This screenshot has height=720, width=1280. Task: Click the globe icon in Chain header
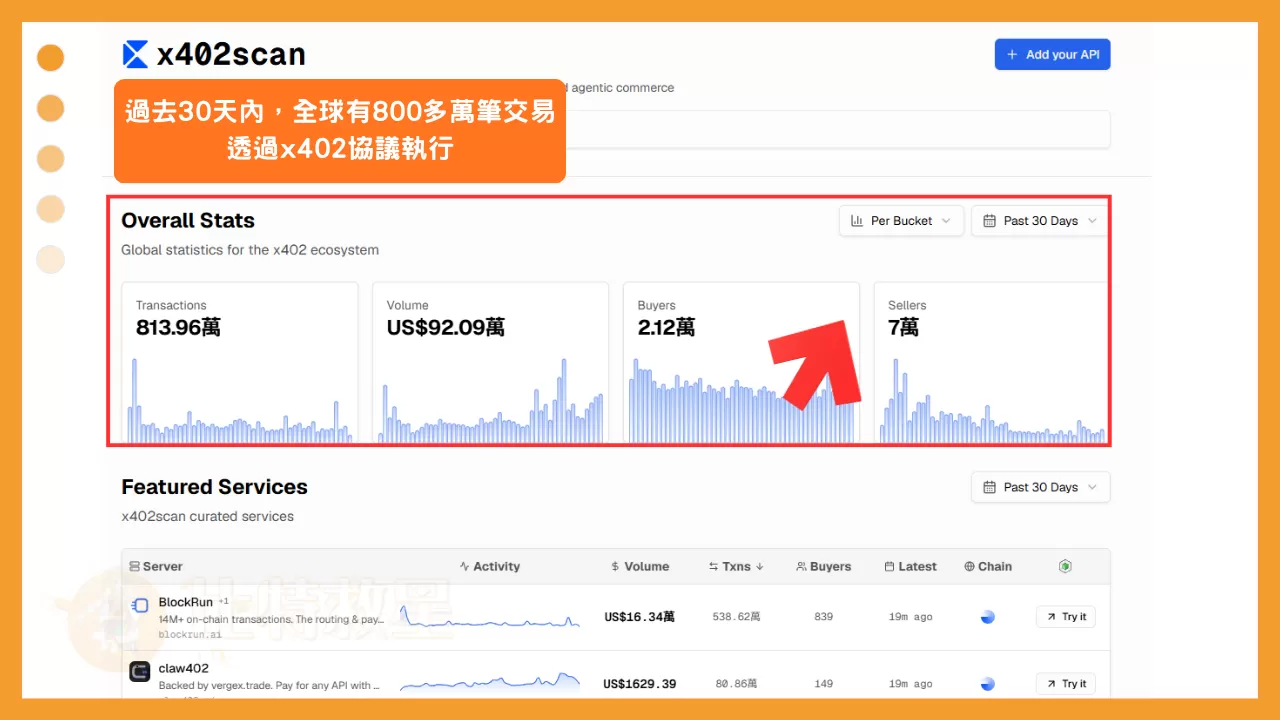tap(969, 566)
